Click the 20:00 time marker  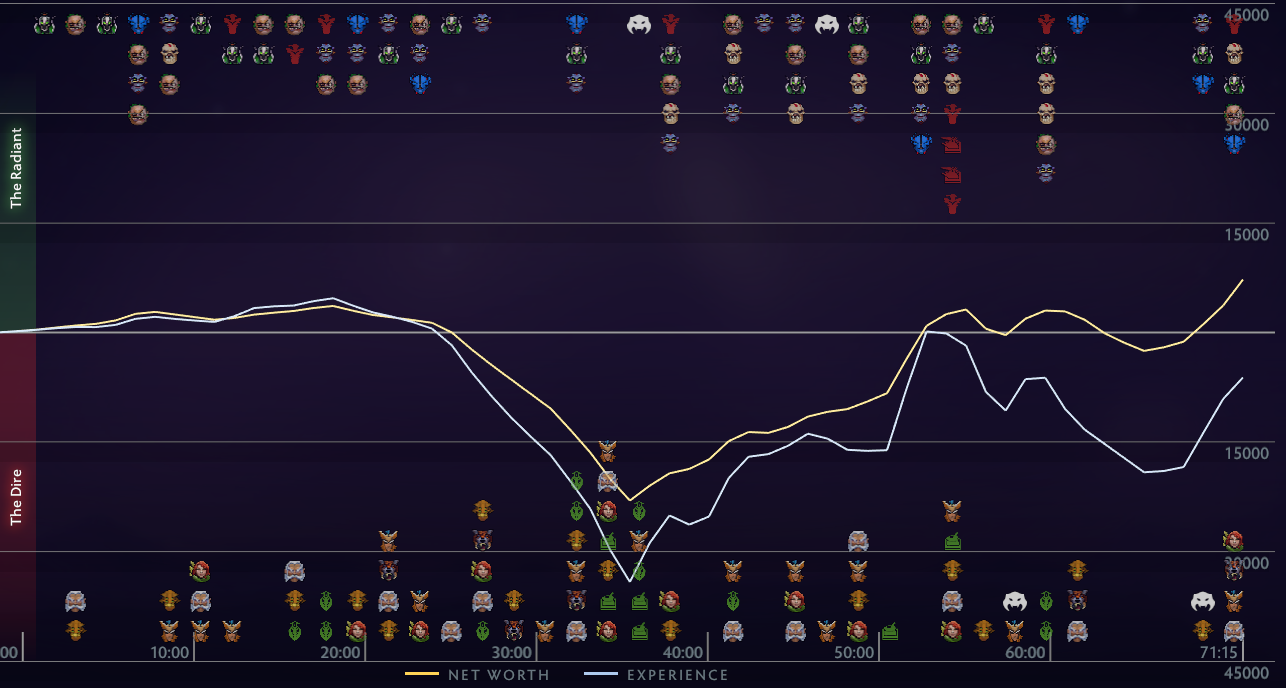pyautogui.click(x=341, y=653)
